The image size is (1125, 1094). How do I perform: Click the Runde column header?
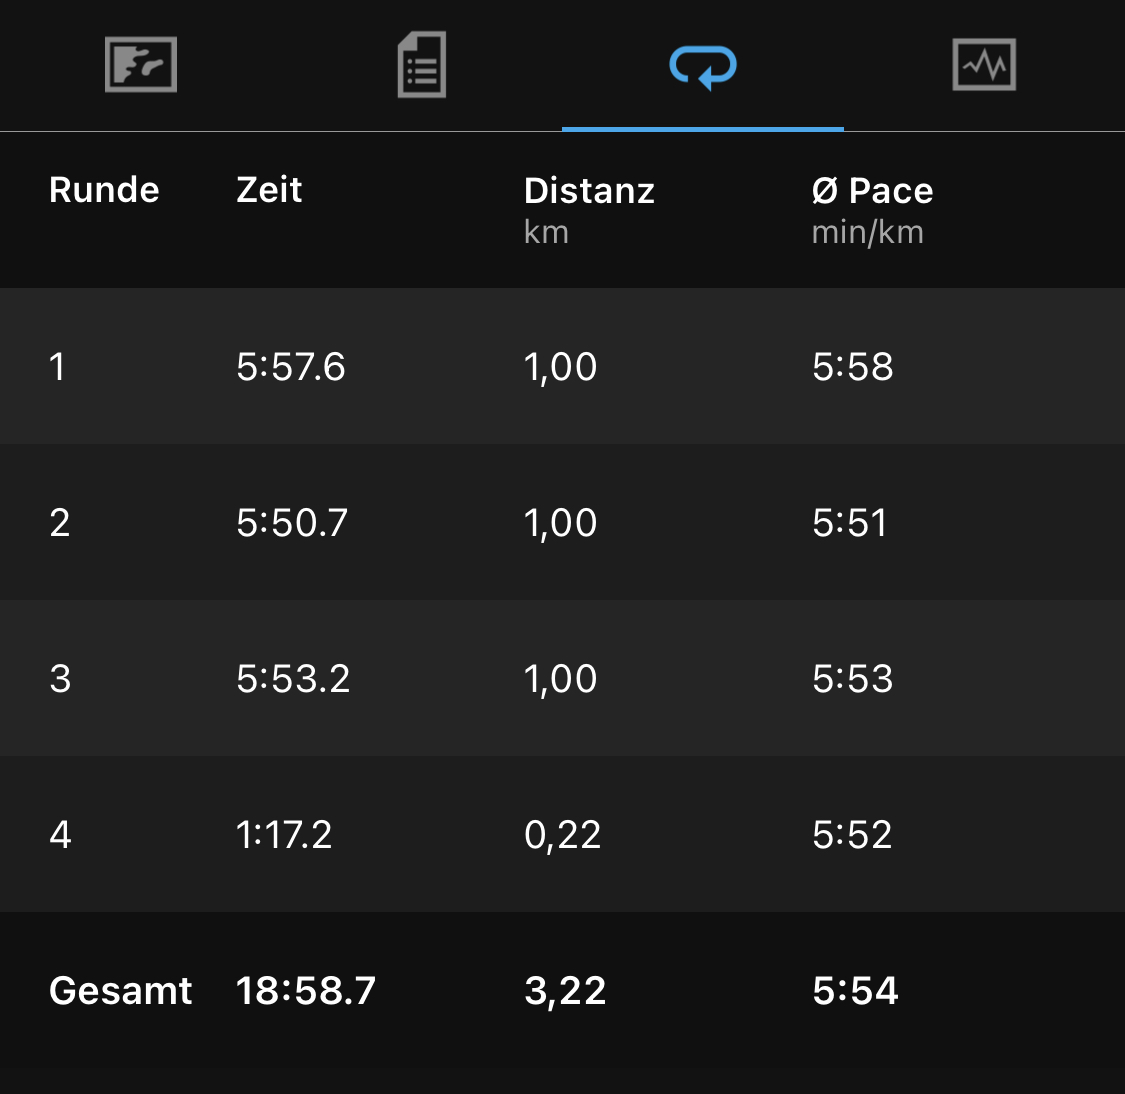[104, 190]
